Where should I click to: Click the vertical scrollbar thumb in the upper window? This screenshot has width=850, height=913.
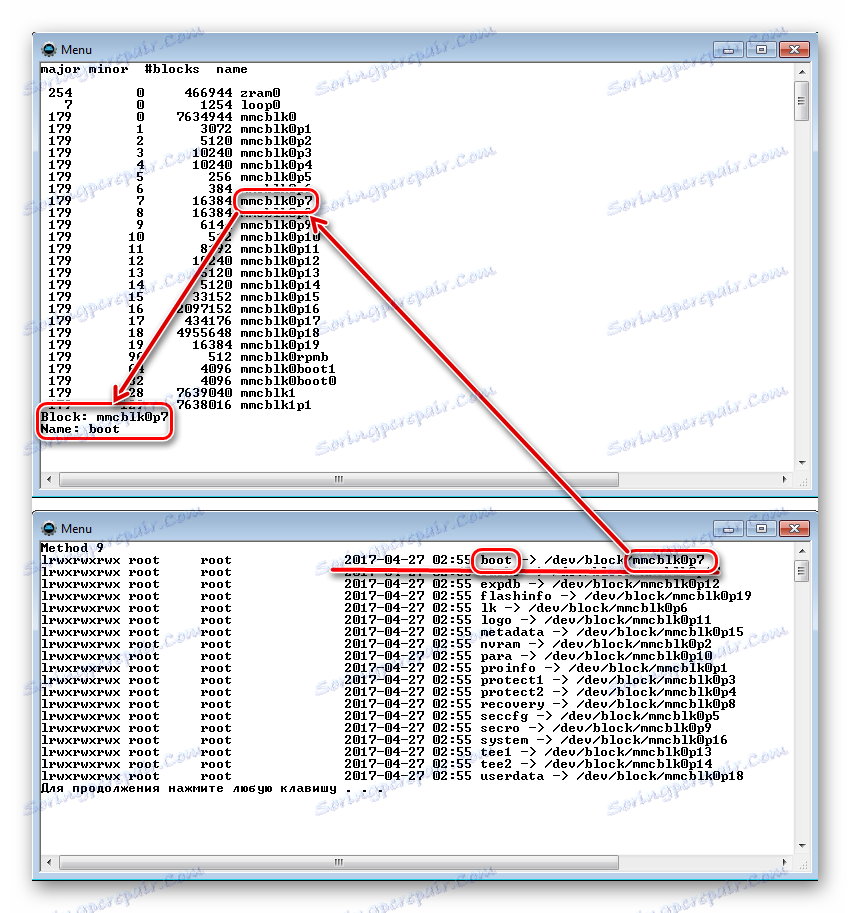tap(802, 101)
